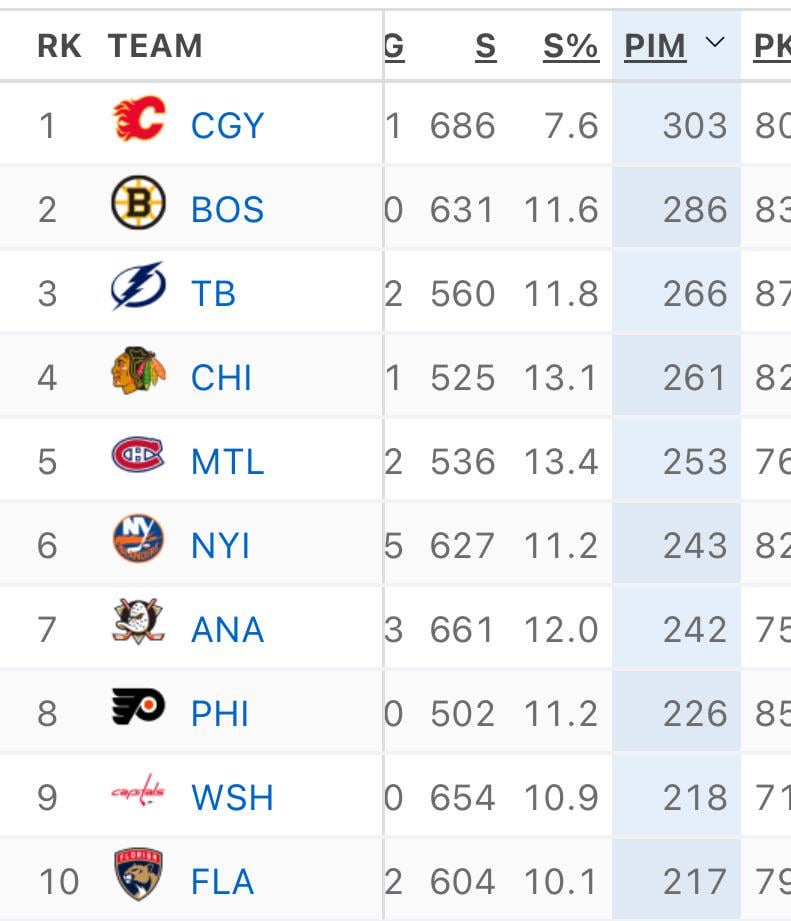The height and width of the screenshot is (921, 791).
Task: Click the G column header
Action: [394, 45]
